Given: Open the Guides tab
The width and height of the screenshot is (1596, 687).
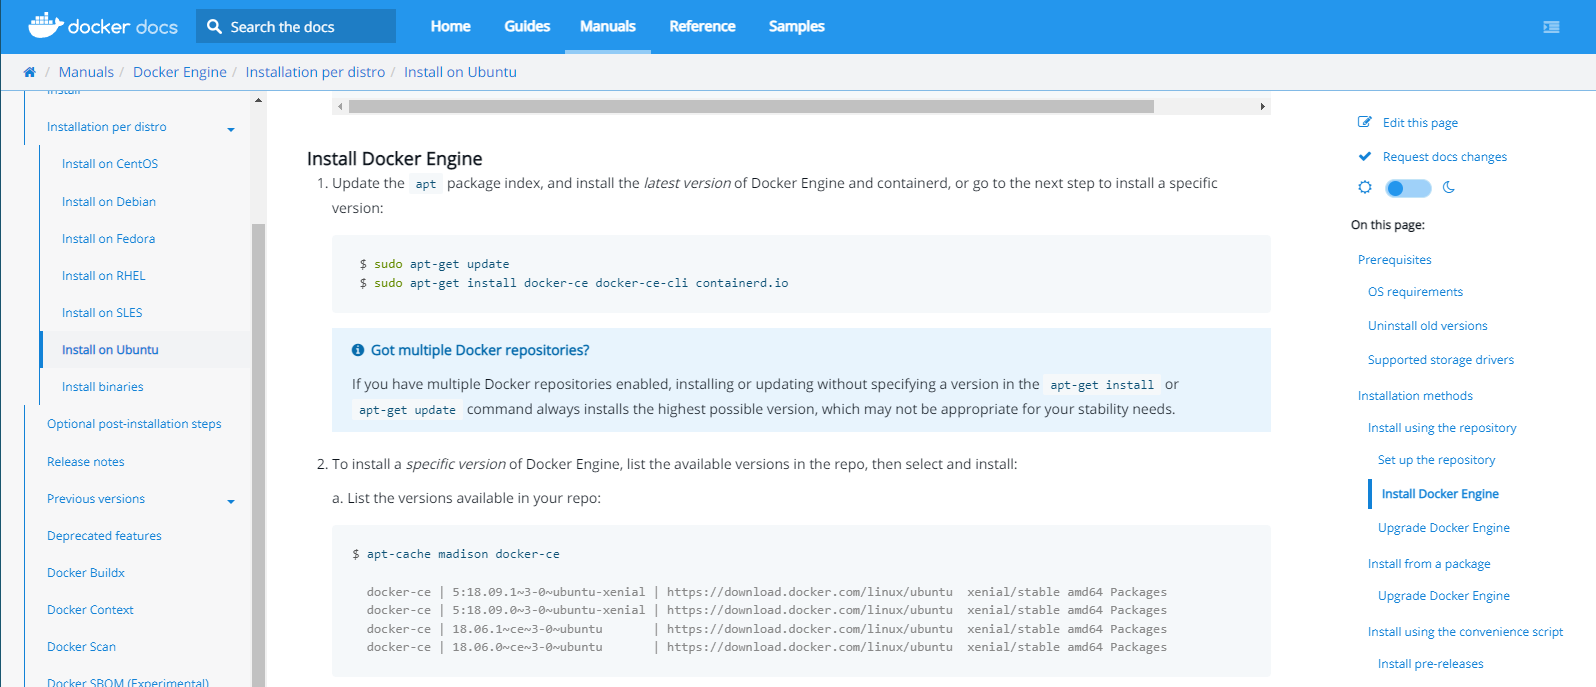Looking at the screenshot, I should tap(527, 26).
